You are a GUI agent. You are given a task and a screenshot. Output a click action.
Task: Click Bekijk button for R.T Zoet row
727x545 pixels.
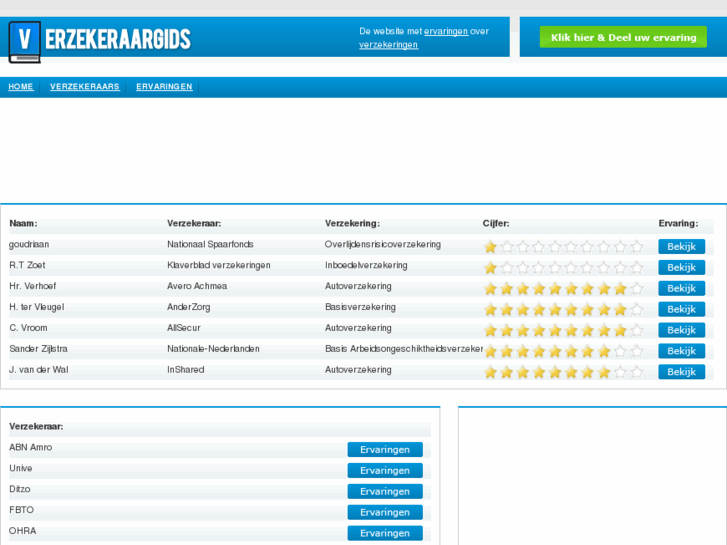pos(682,268)
